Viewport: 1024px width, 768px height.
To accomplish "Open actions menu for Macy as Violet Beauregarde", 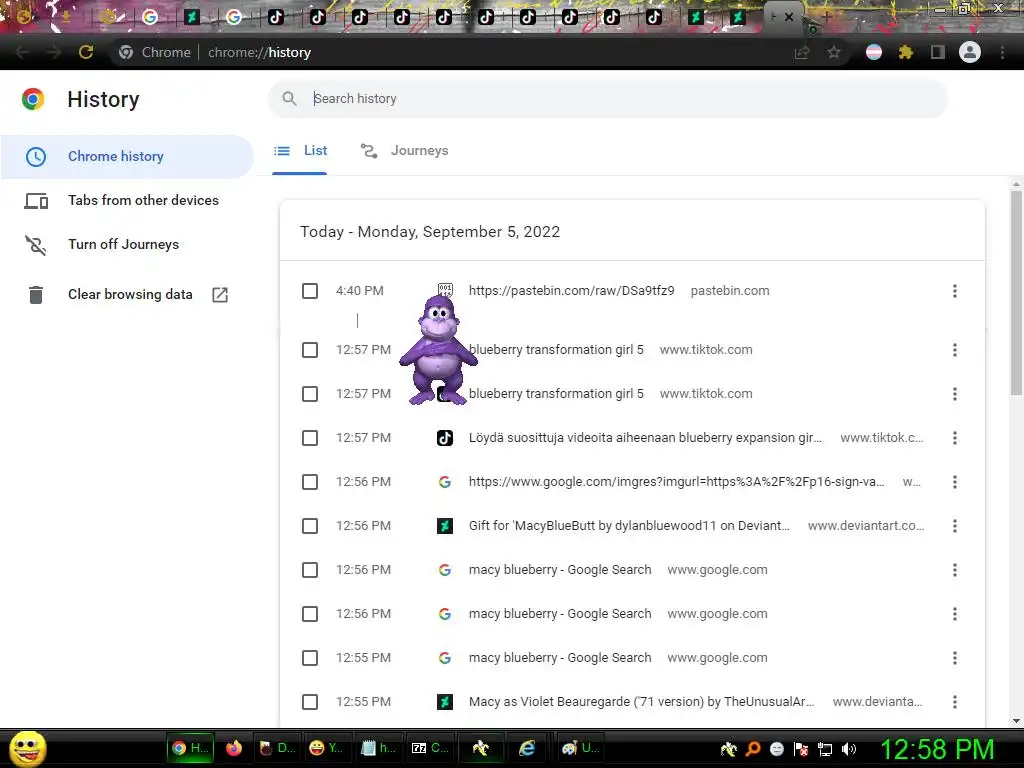I will tap(955, 702).
